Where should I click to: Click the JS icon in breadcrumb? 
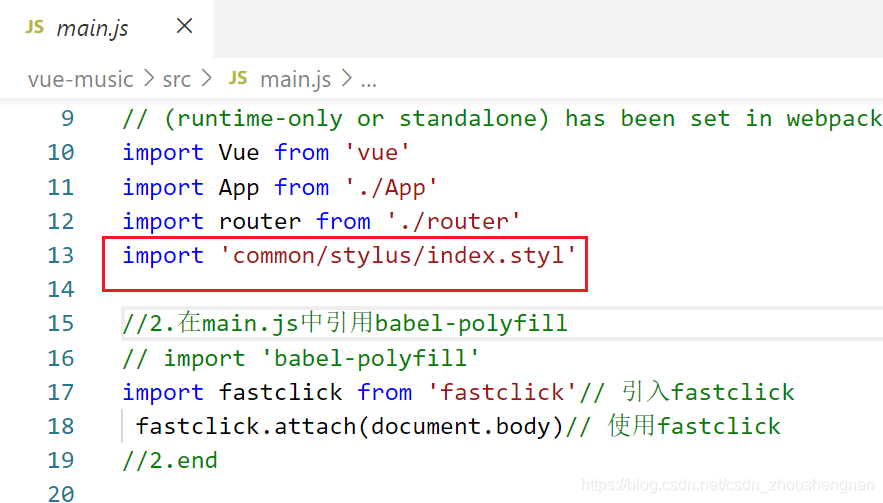click(238, 78)
